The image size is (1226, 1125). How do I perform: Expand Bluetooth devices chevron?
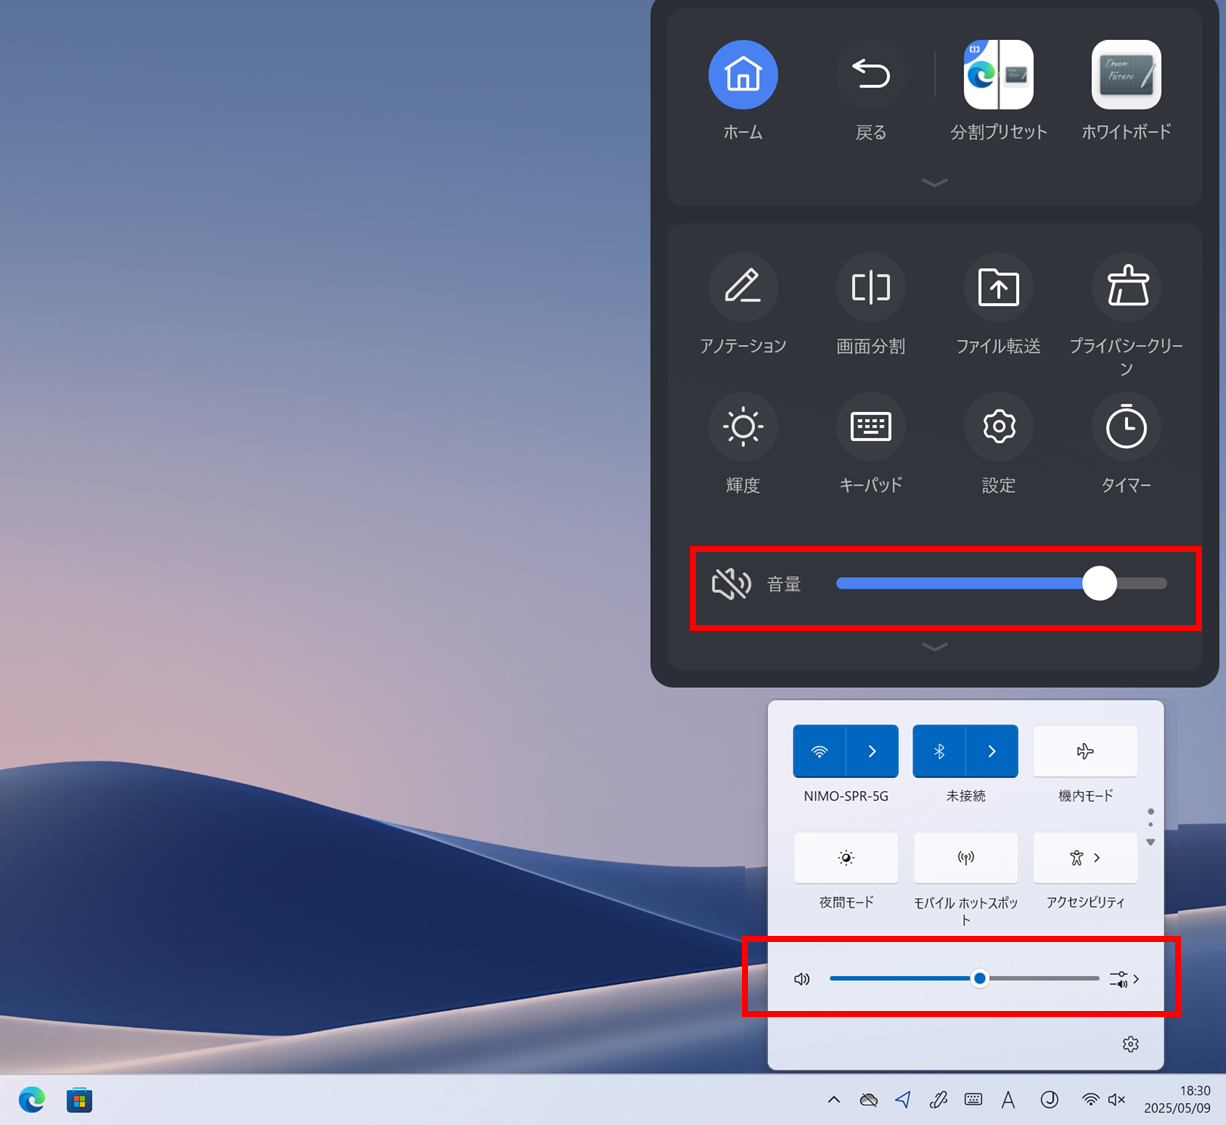coord(992,751)
